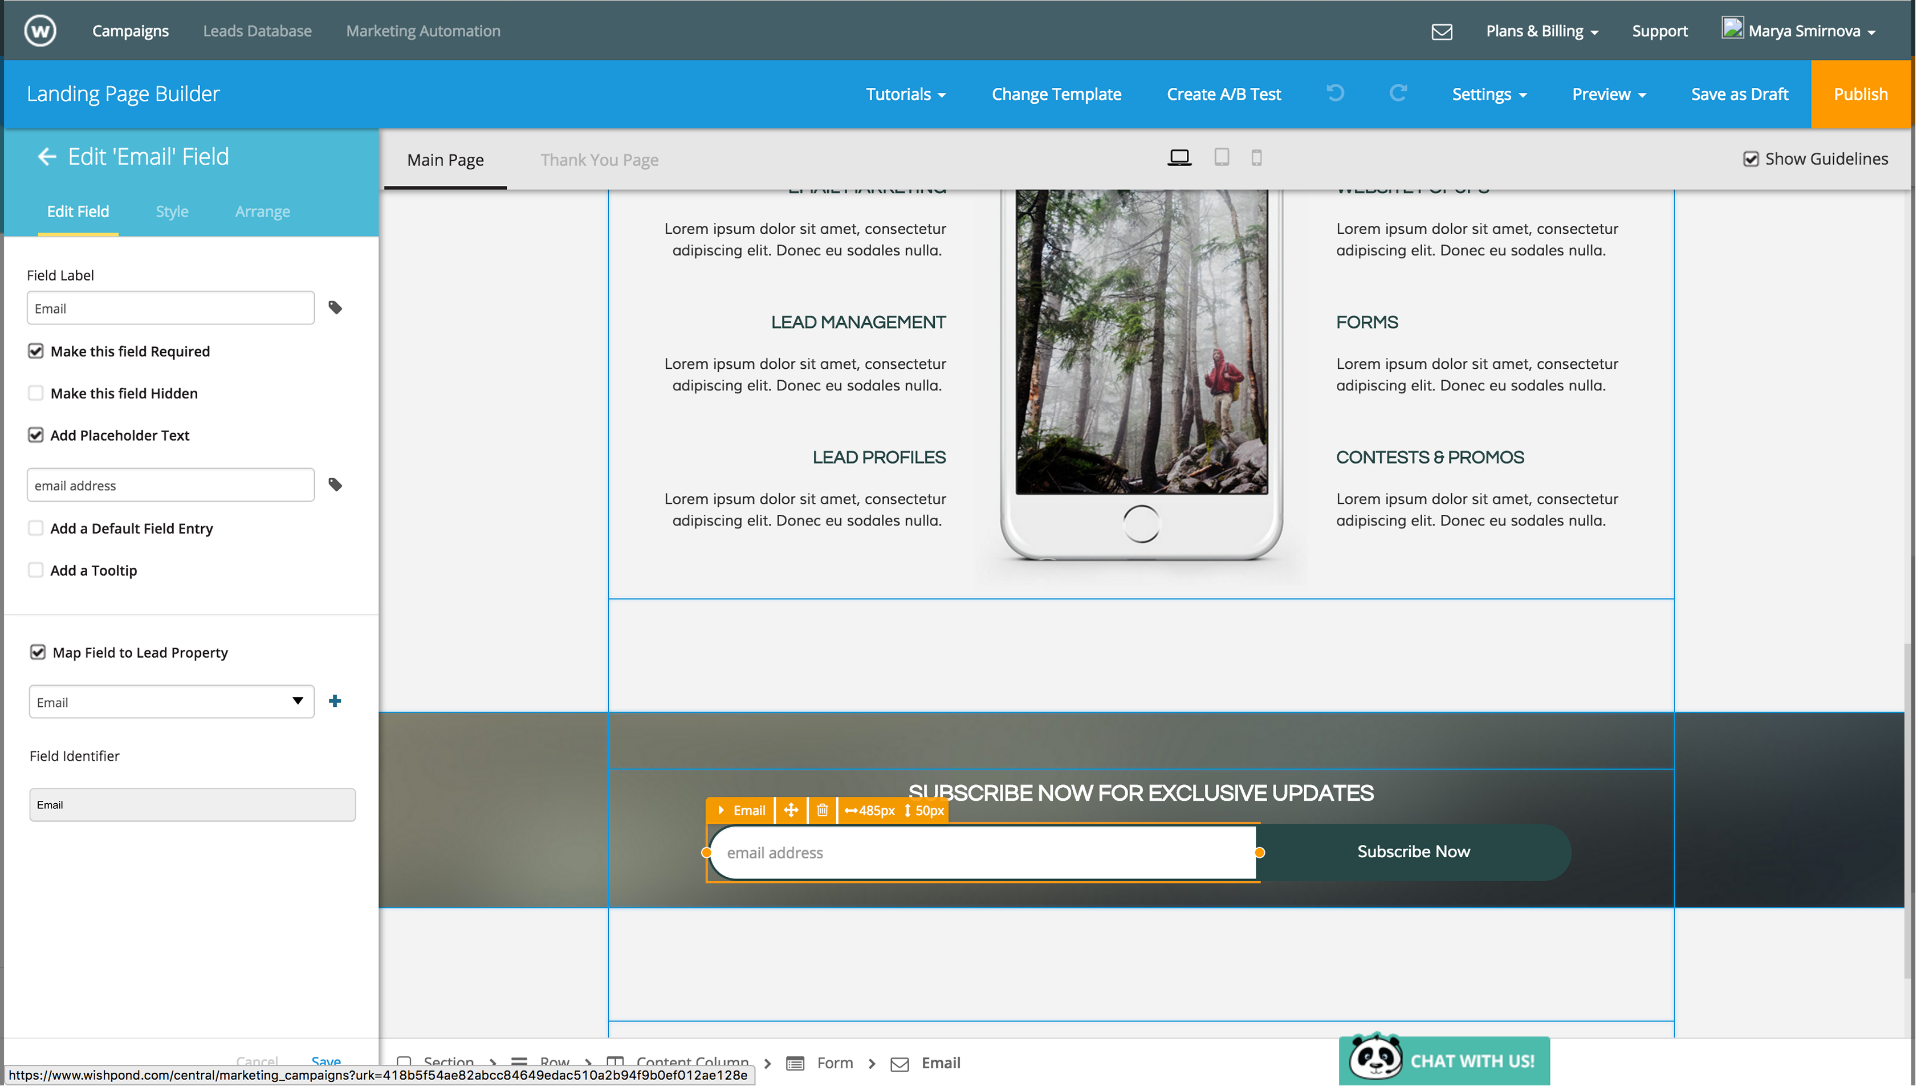Click Create A/B Test
Screen dimensions: 1916x1086
1223,94
